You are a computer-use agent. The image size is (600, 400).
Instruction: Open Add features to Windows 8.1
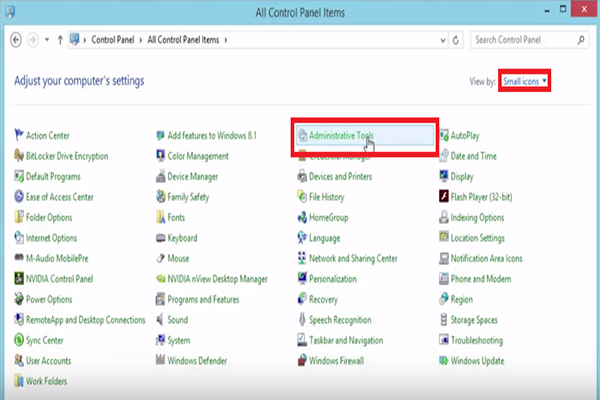point(212,135)
